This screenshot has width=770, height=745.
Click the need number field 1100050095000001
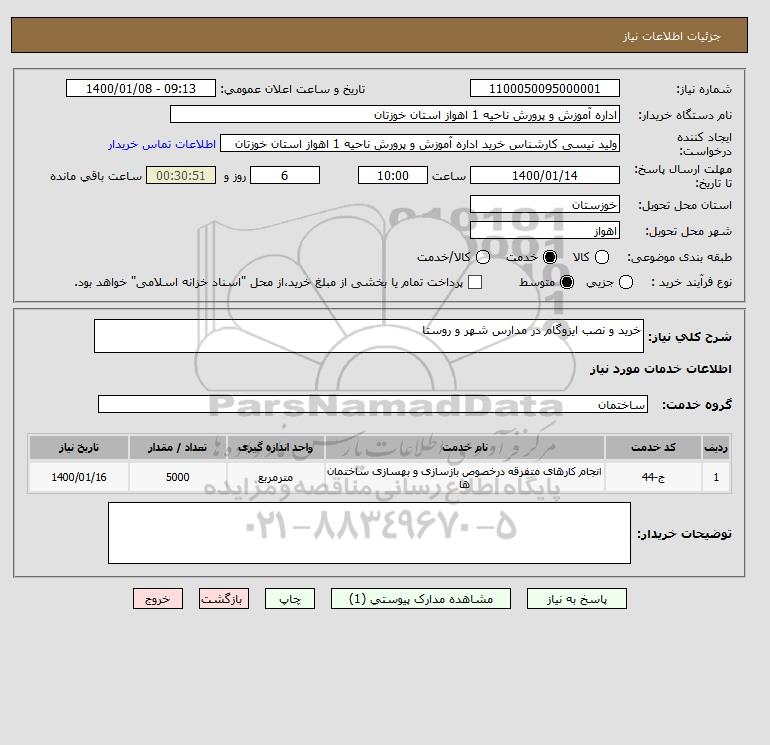coord(545,88)
